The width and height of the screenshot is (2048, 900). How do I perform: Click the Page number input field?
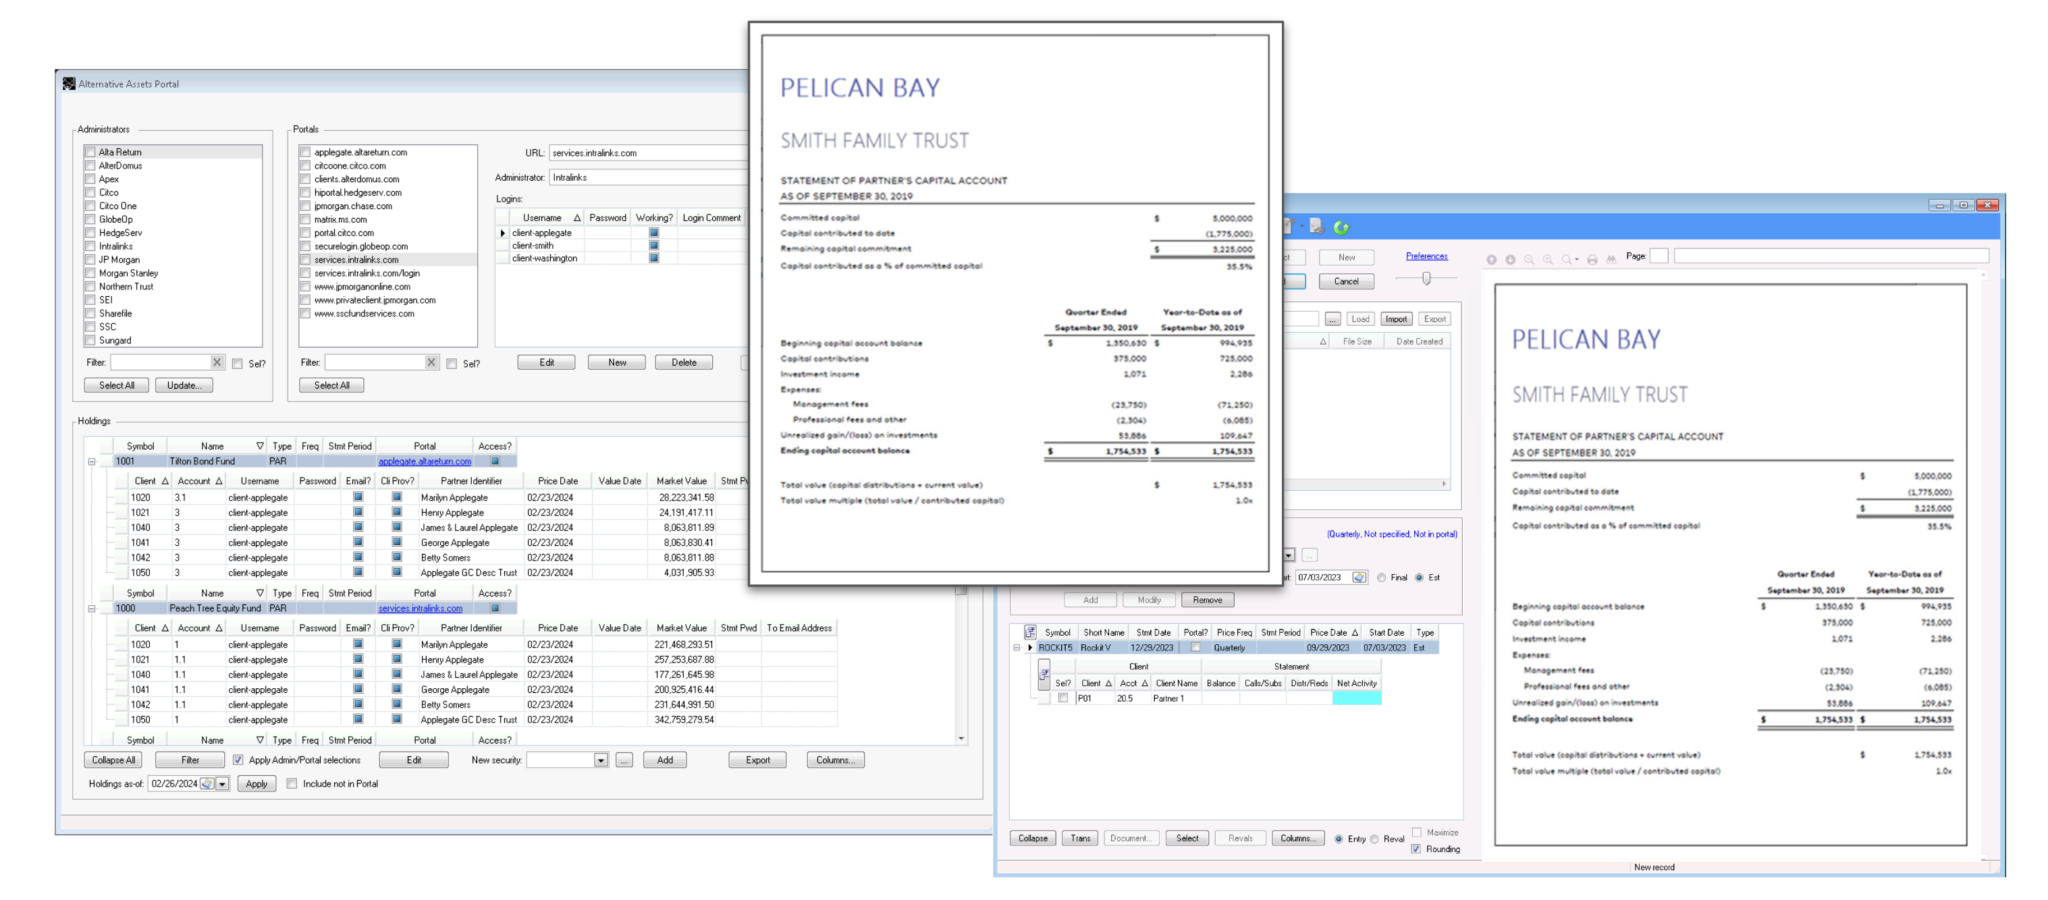point(1659,256)
